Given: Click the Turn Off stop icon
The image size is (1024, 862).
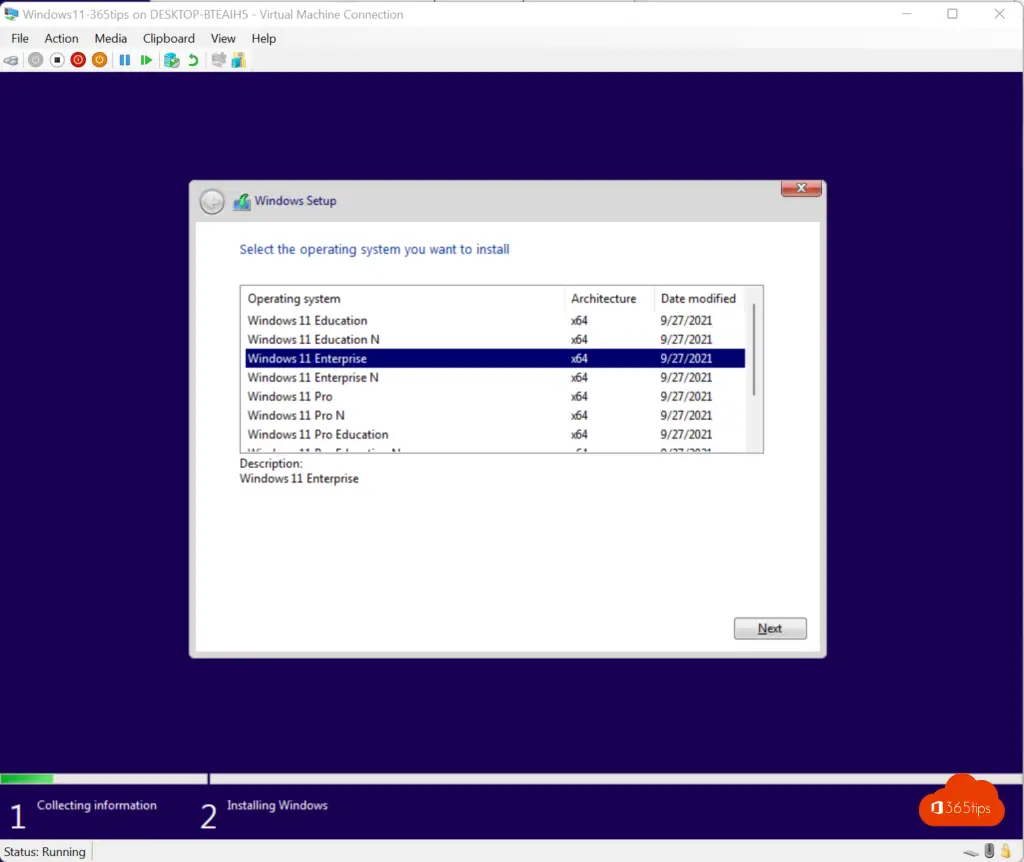Looking at the screenshot, I should pos(57,60).
